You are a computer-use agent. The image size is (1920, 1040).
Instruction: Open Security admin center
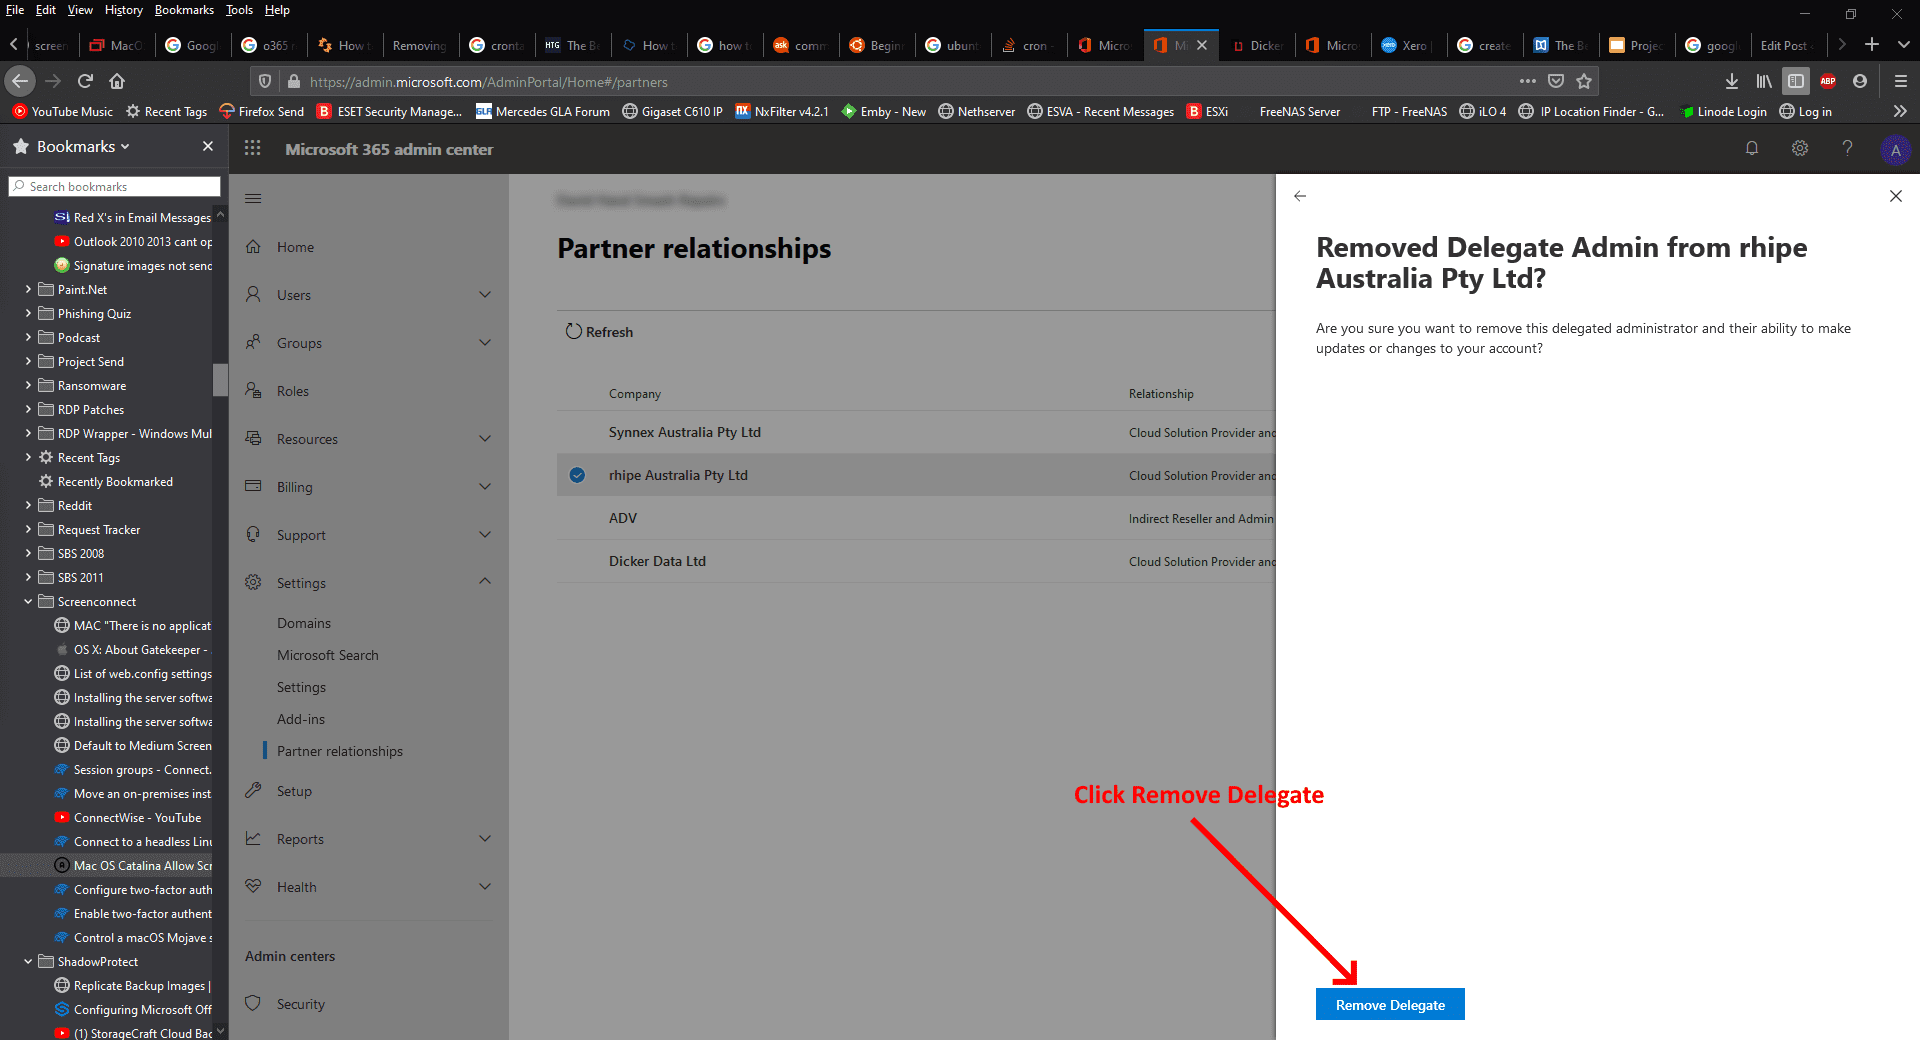(x=301, y=1004)
